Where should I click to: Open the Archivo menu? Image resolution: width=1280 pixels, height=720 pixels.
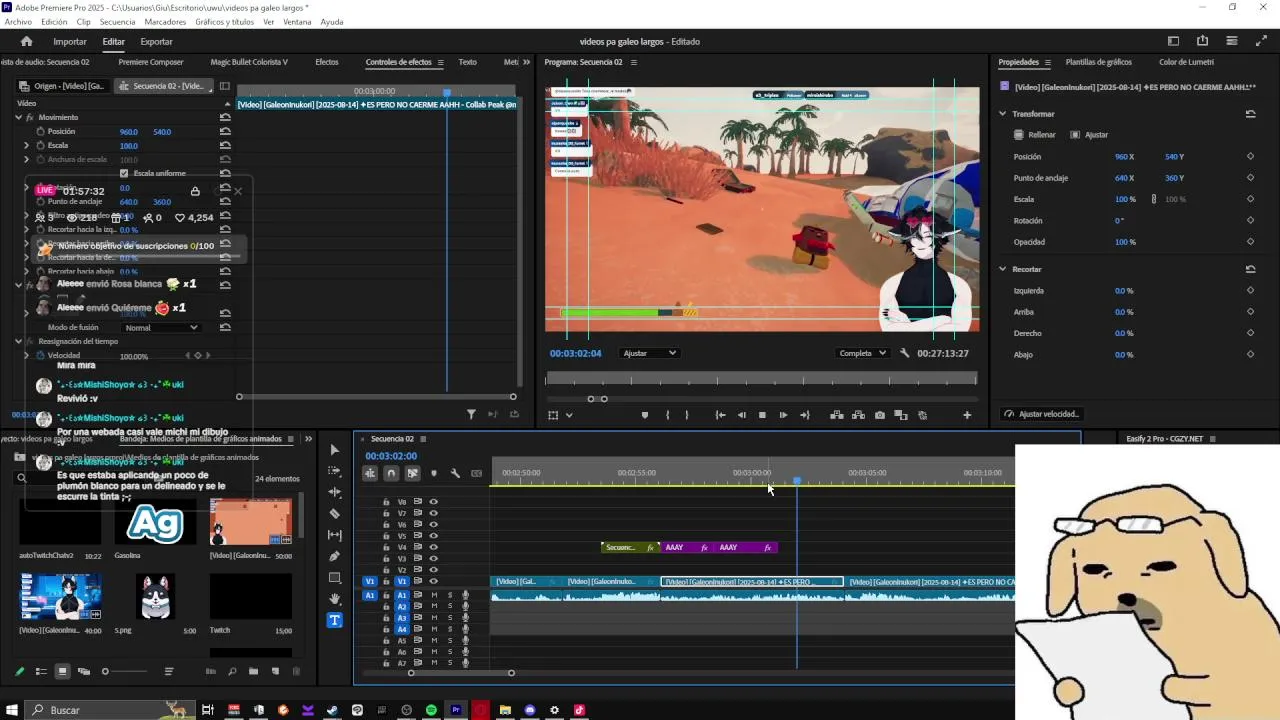(18, 22)
